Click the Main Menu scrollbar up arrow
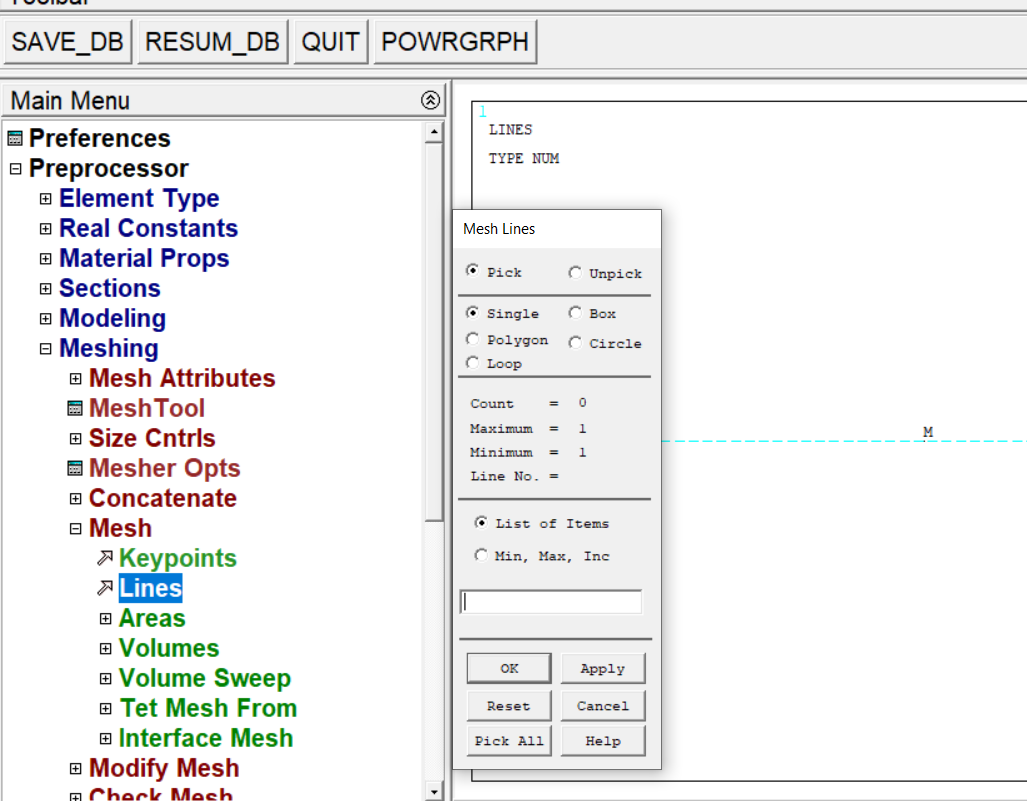Screen dimensions: 1027x801 point(434,132)
